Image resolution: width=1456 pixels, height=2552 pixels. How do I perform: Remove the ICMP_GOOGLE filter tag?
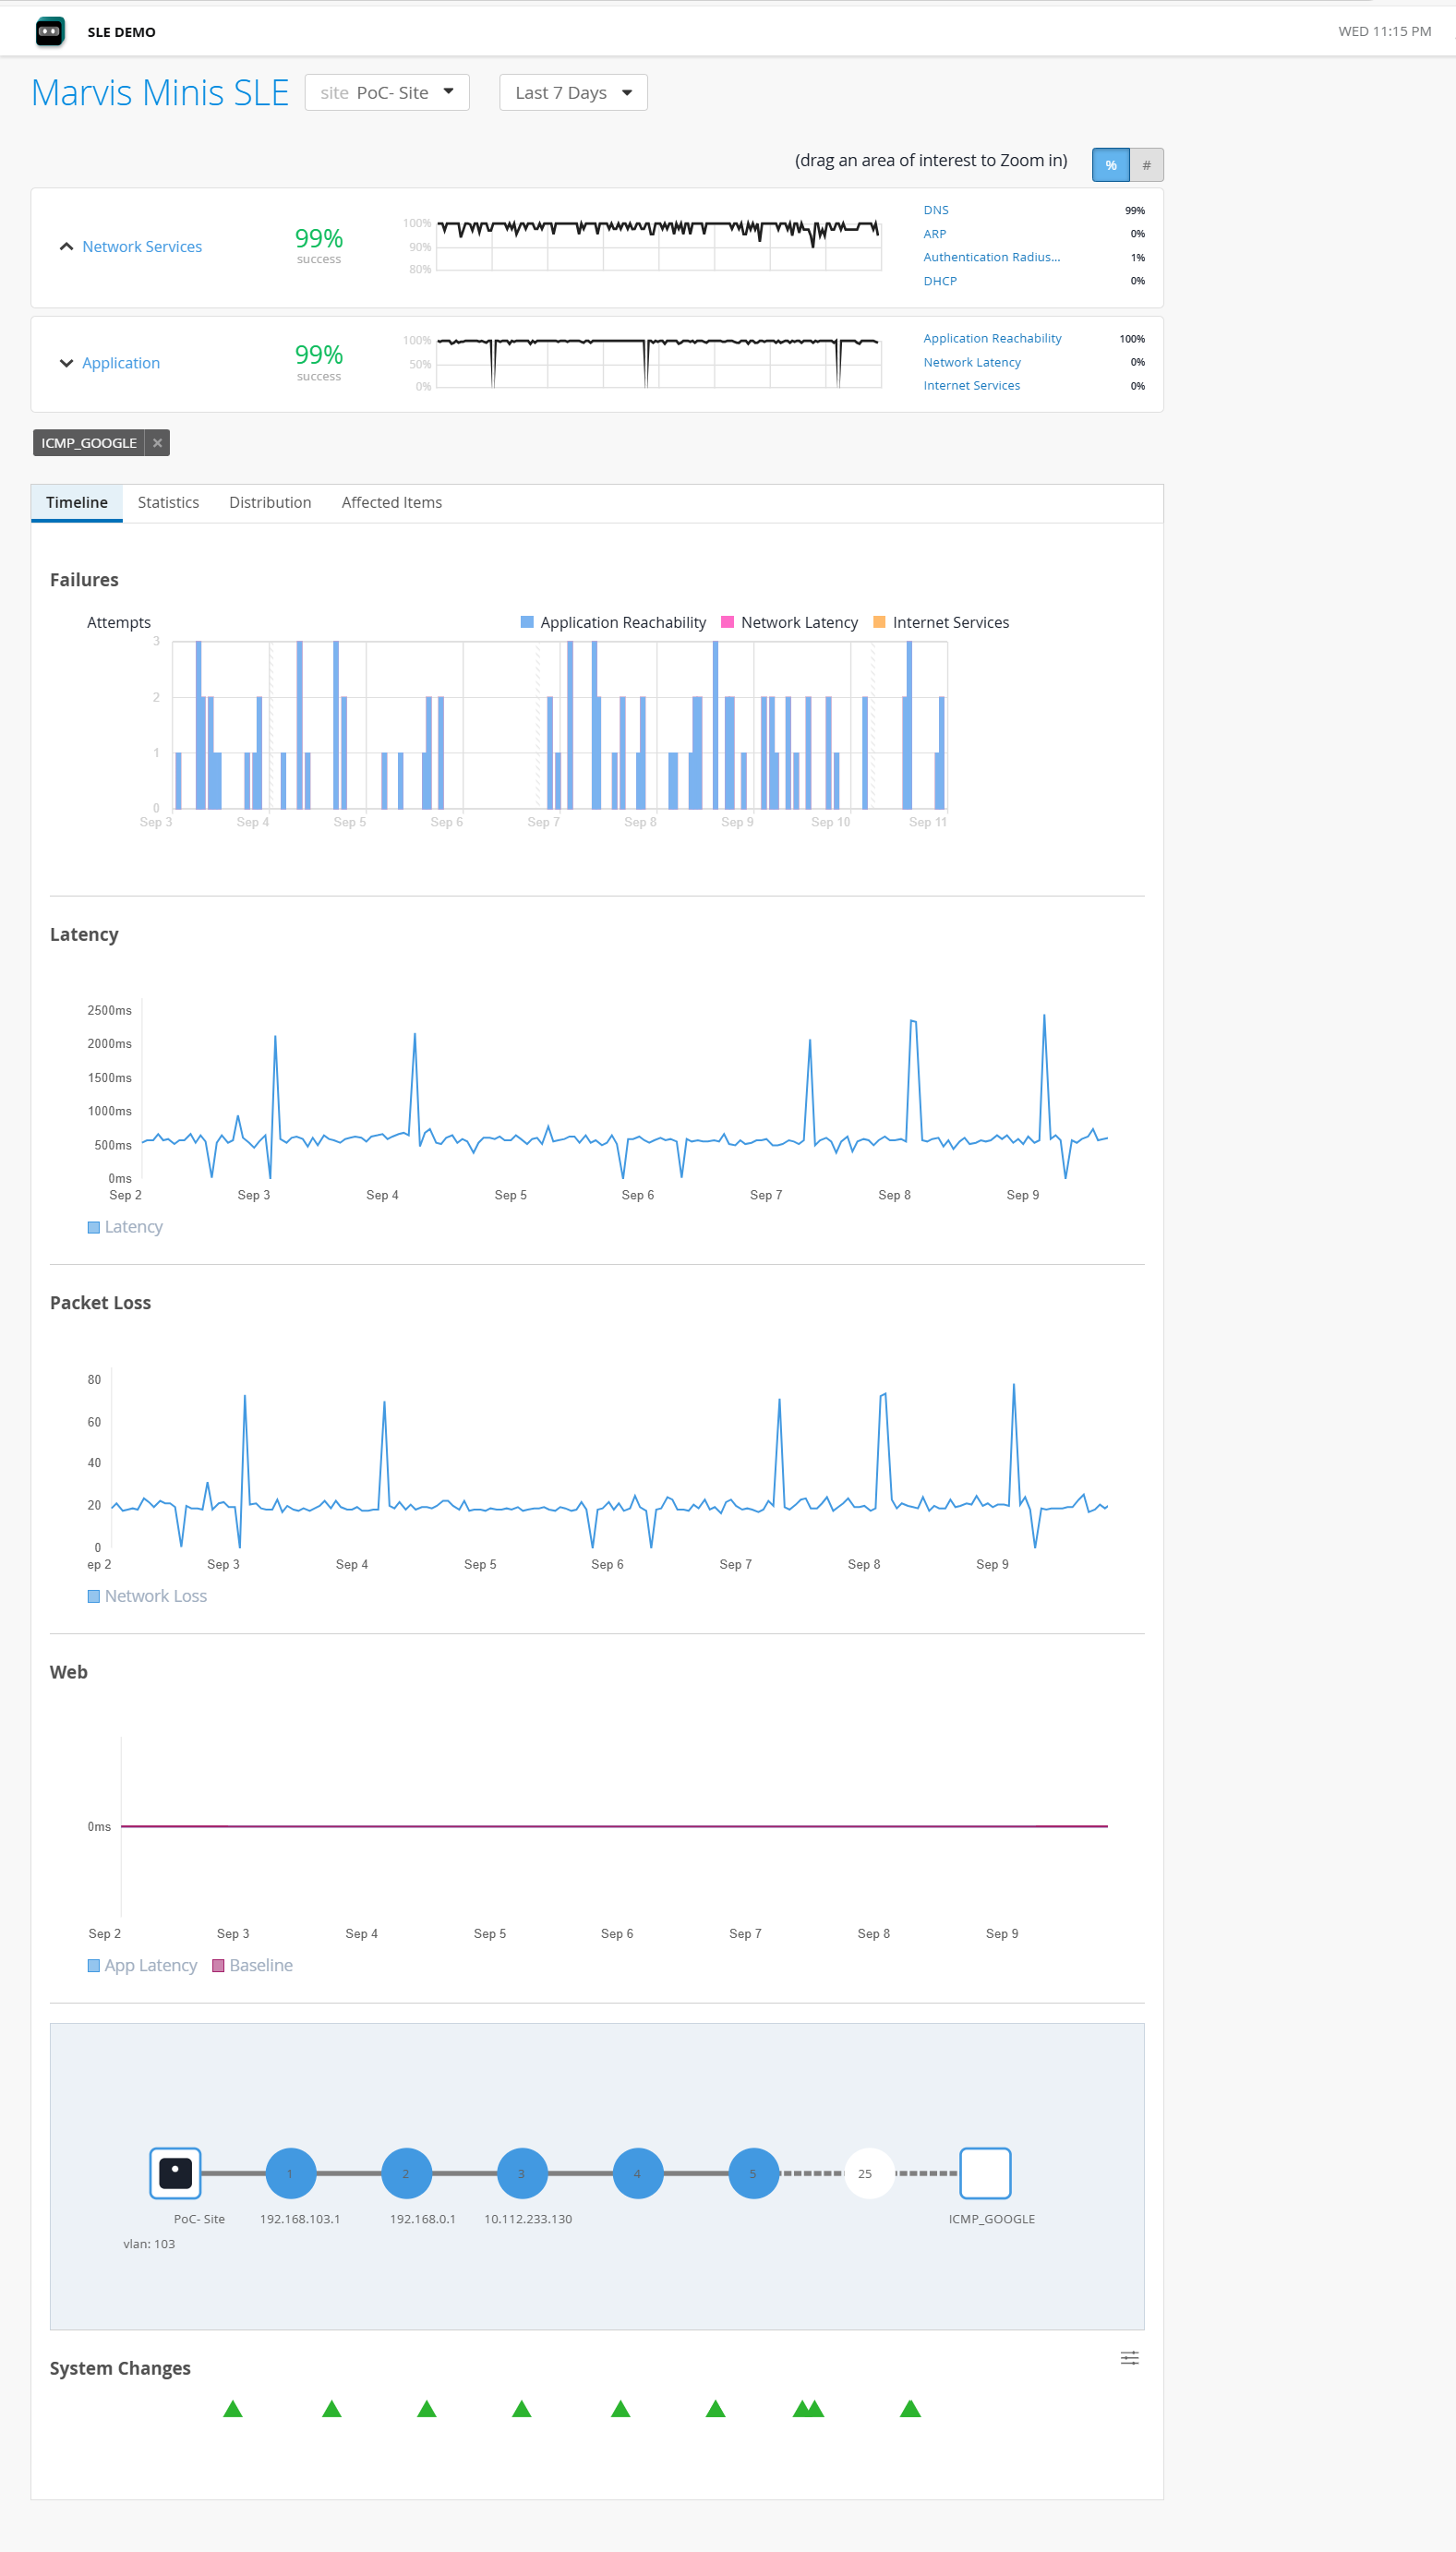point(157,443)
